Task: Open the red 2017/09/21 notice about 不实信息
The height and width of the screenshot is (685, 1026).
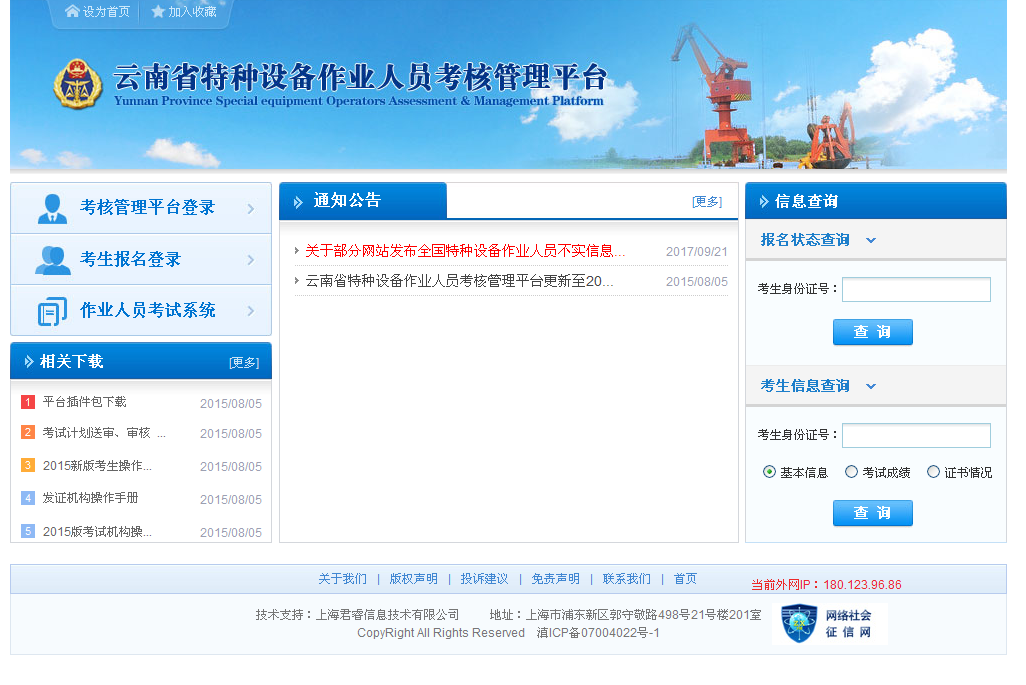Action: coord(465,251)
